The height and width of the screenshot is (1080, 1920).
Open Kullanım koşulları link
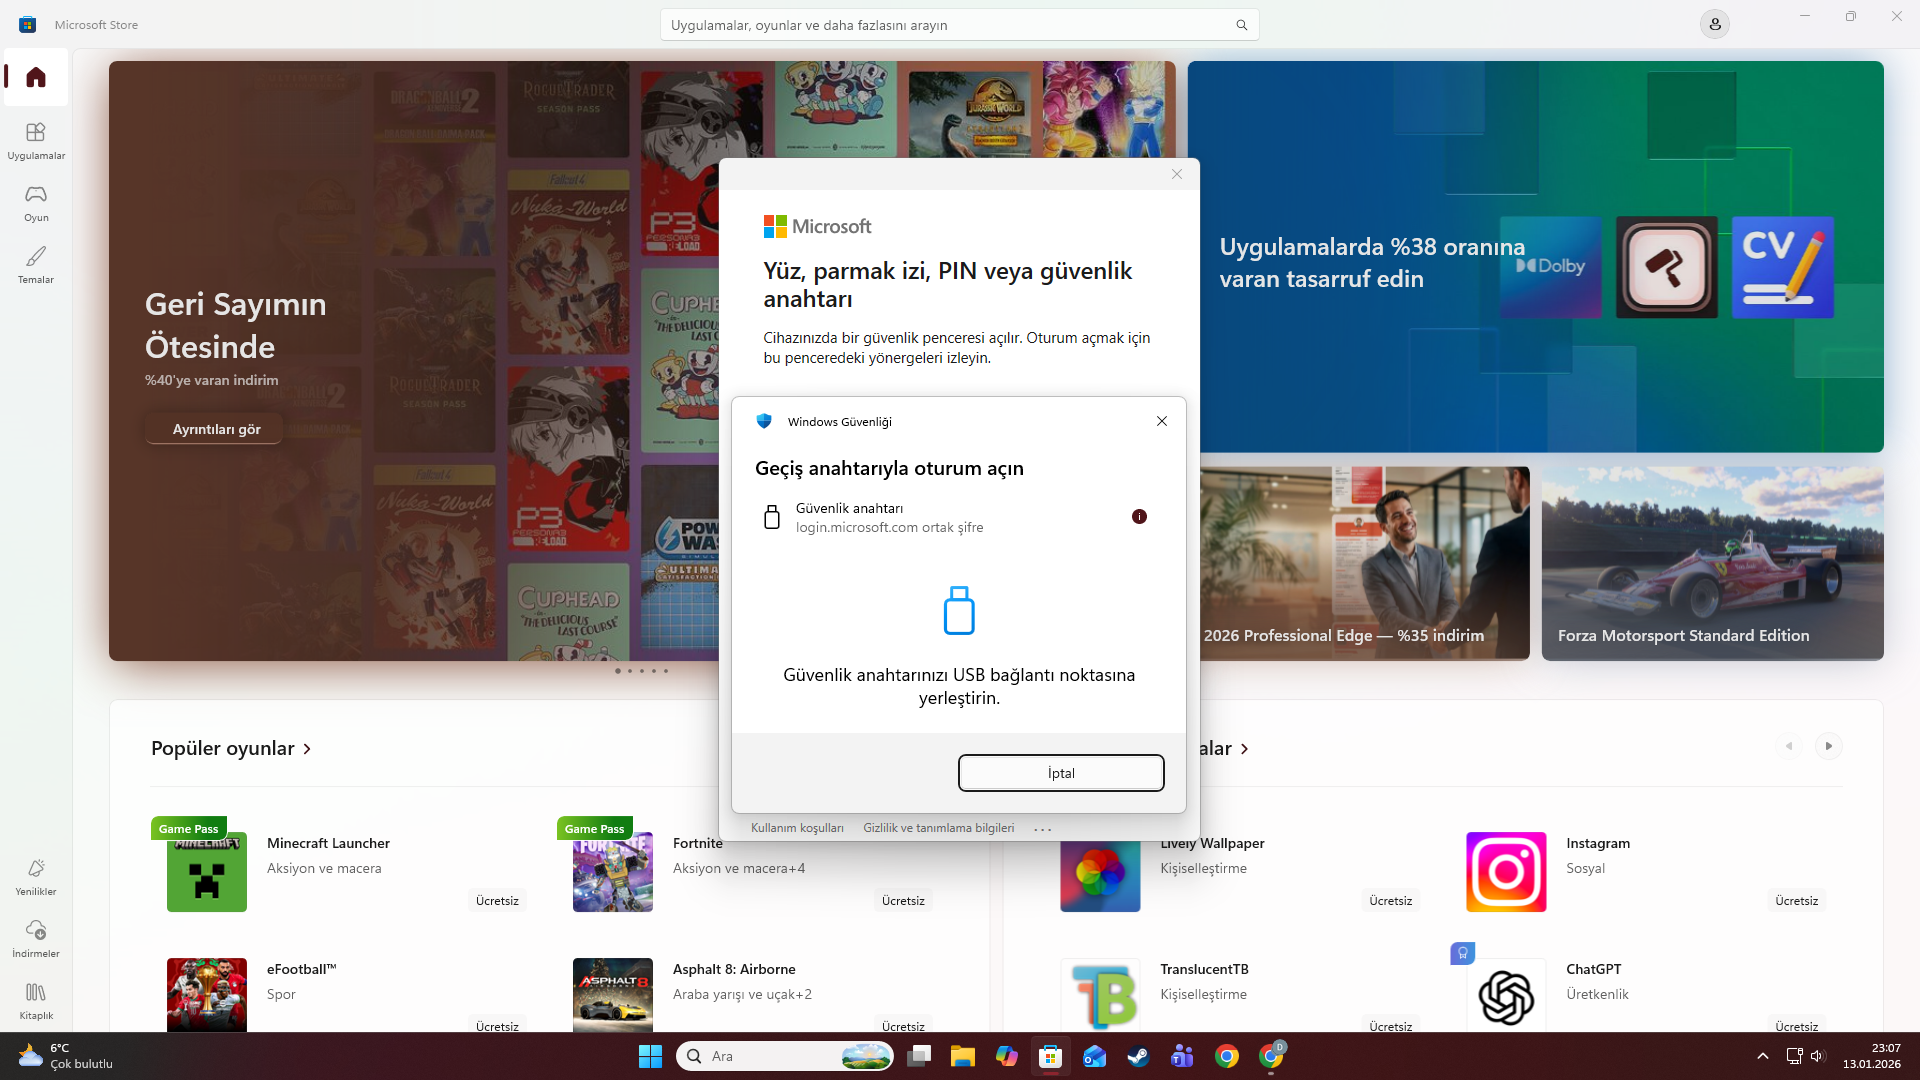coord(797,828)
